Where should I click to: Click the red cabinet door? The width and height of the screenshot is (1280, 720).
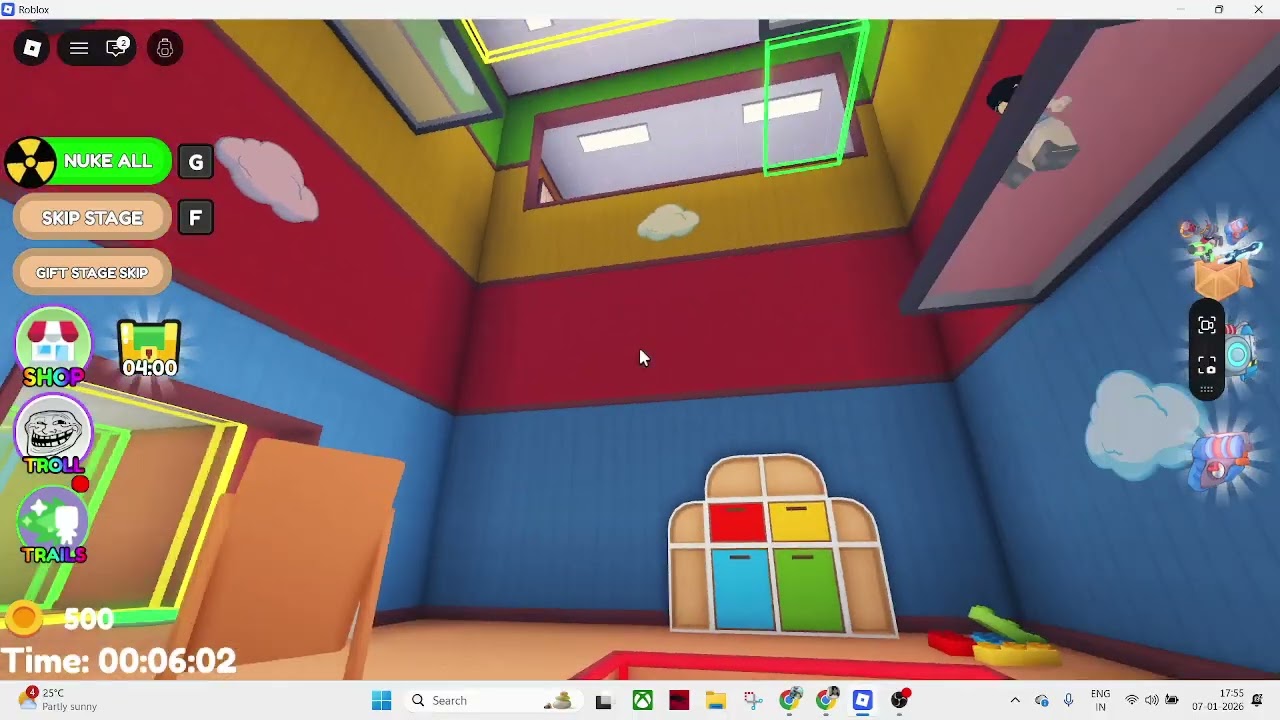(x=737, y=523)
